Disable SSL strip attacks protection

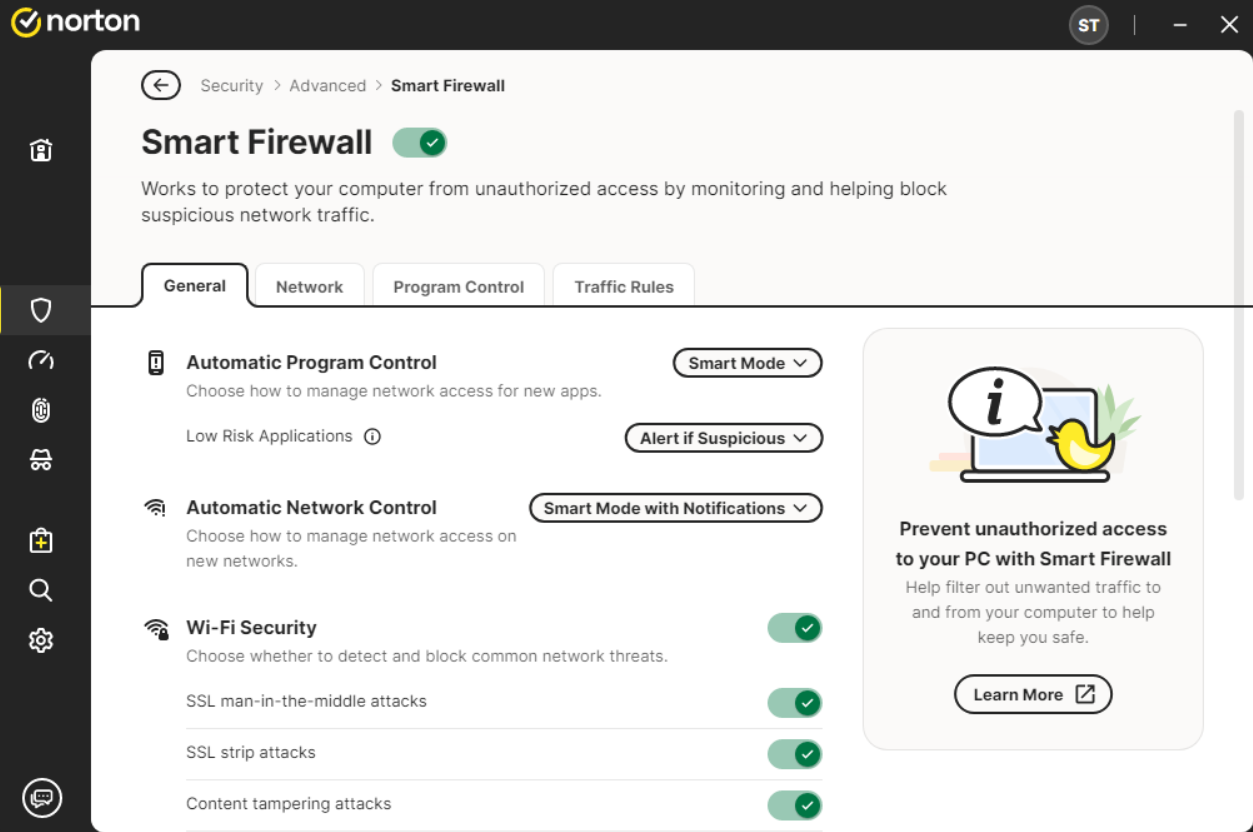coord(794,754)
